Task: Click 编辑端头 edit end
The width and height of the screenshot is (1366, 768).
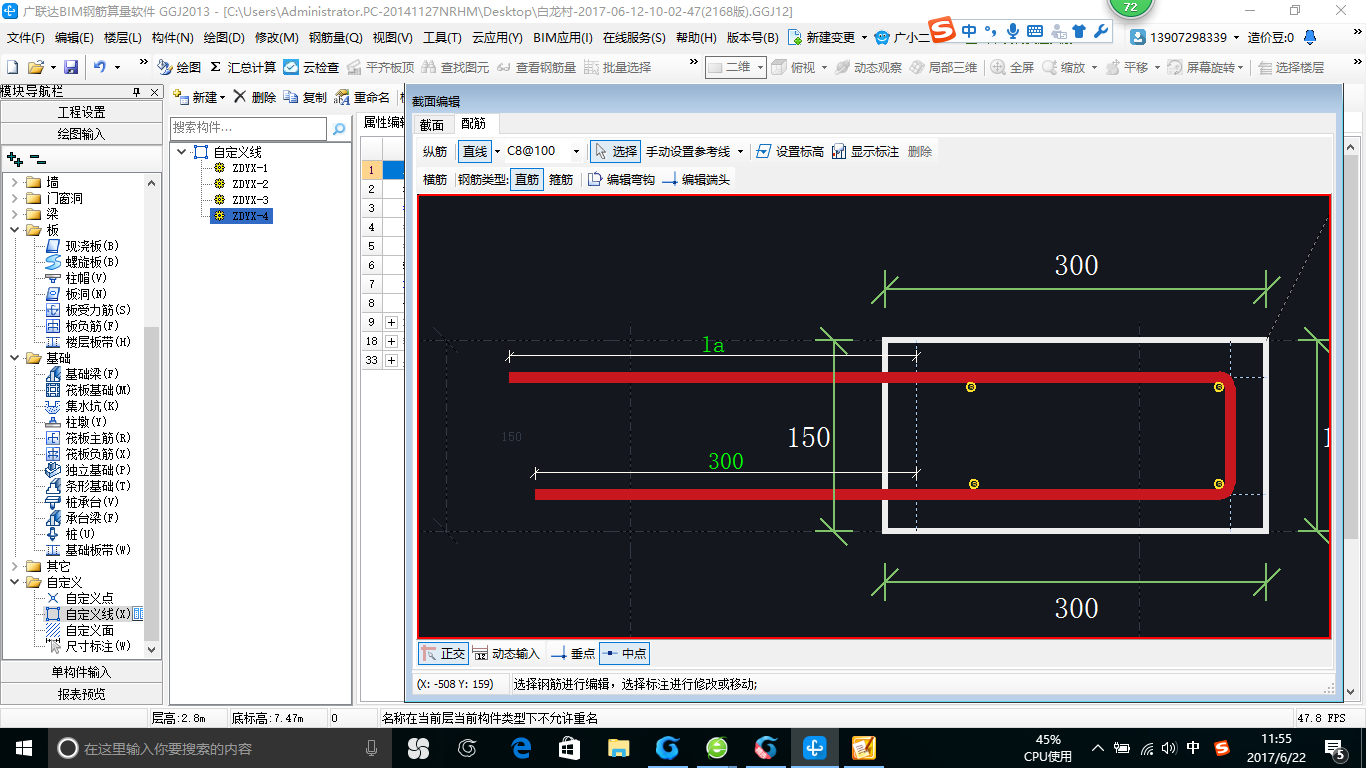Action: tap(696, 179)
